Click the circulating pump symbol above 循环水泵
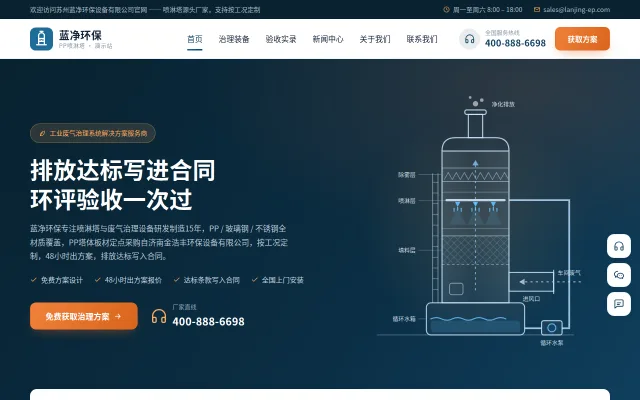This screenshot has width=640, height=400. tap(551, 327)
